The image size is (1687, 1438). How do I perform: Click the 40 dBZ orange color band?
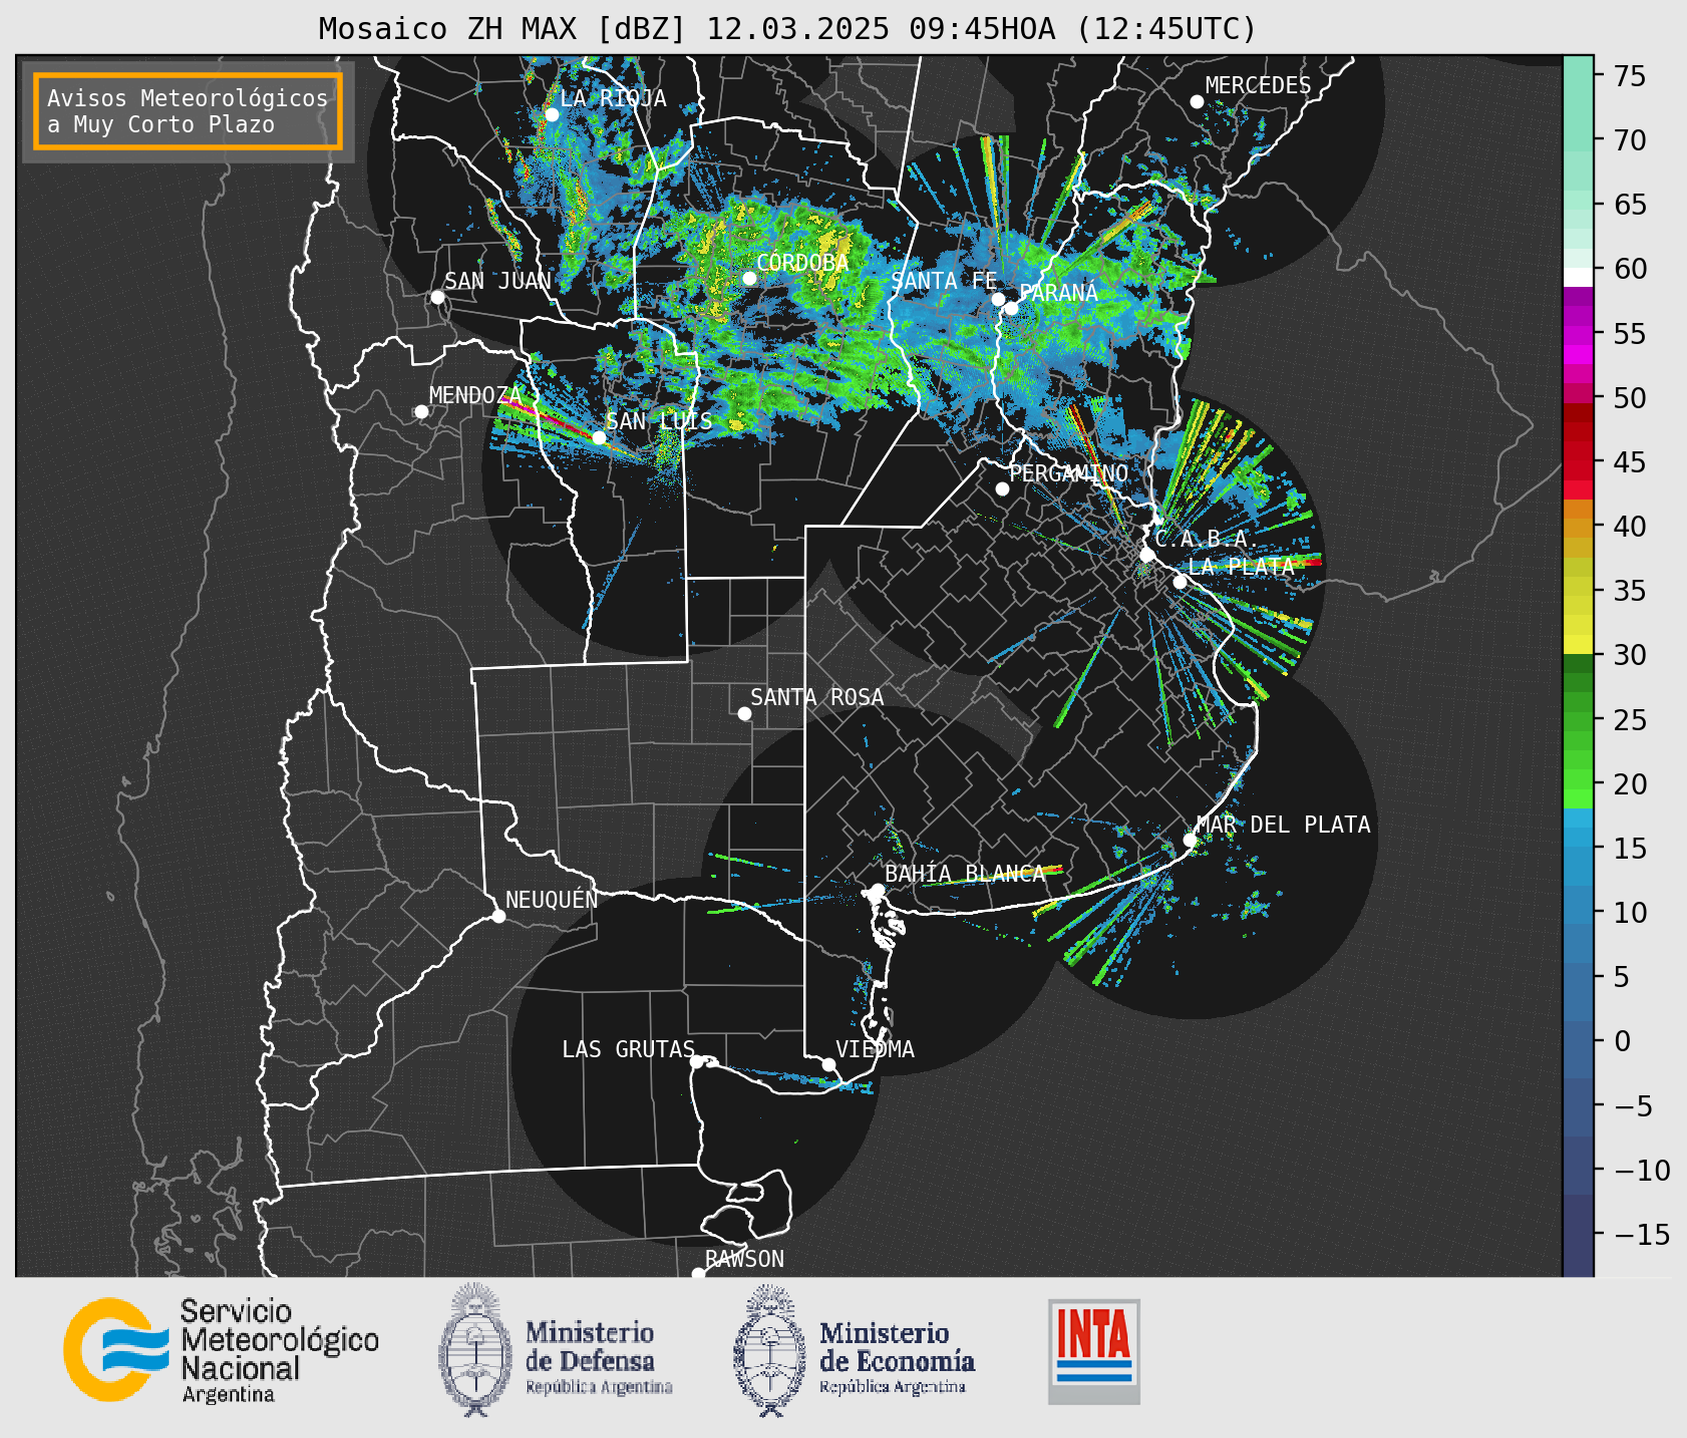[x=1578, y=526]
